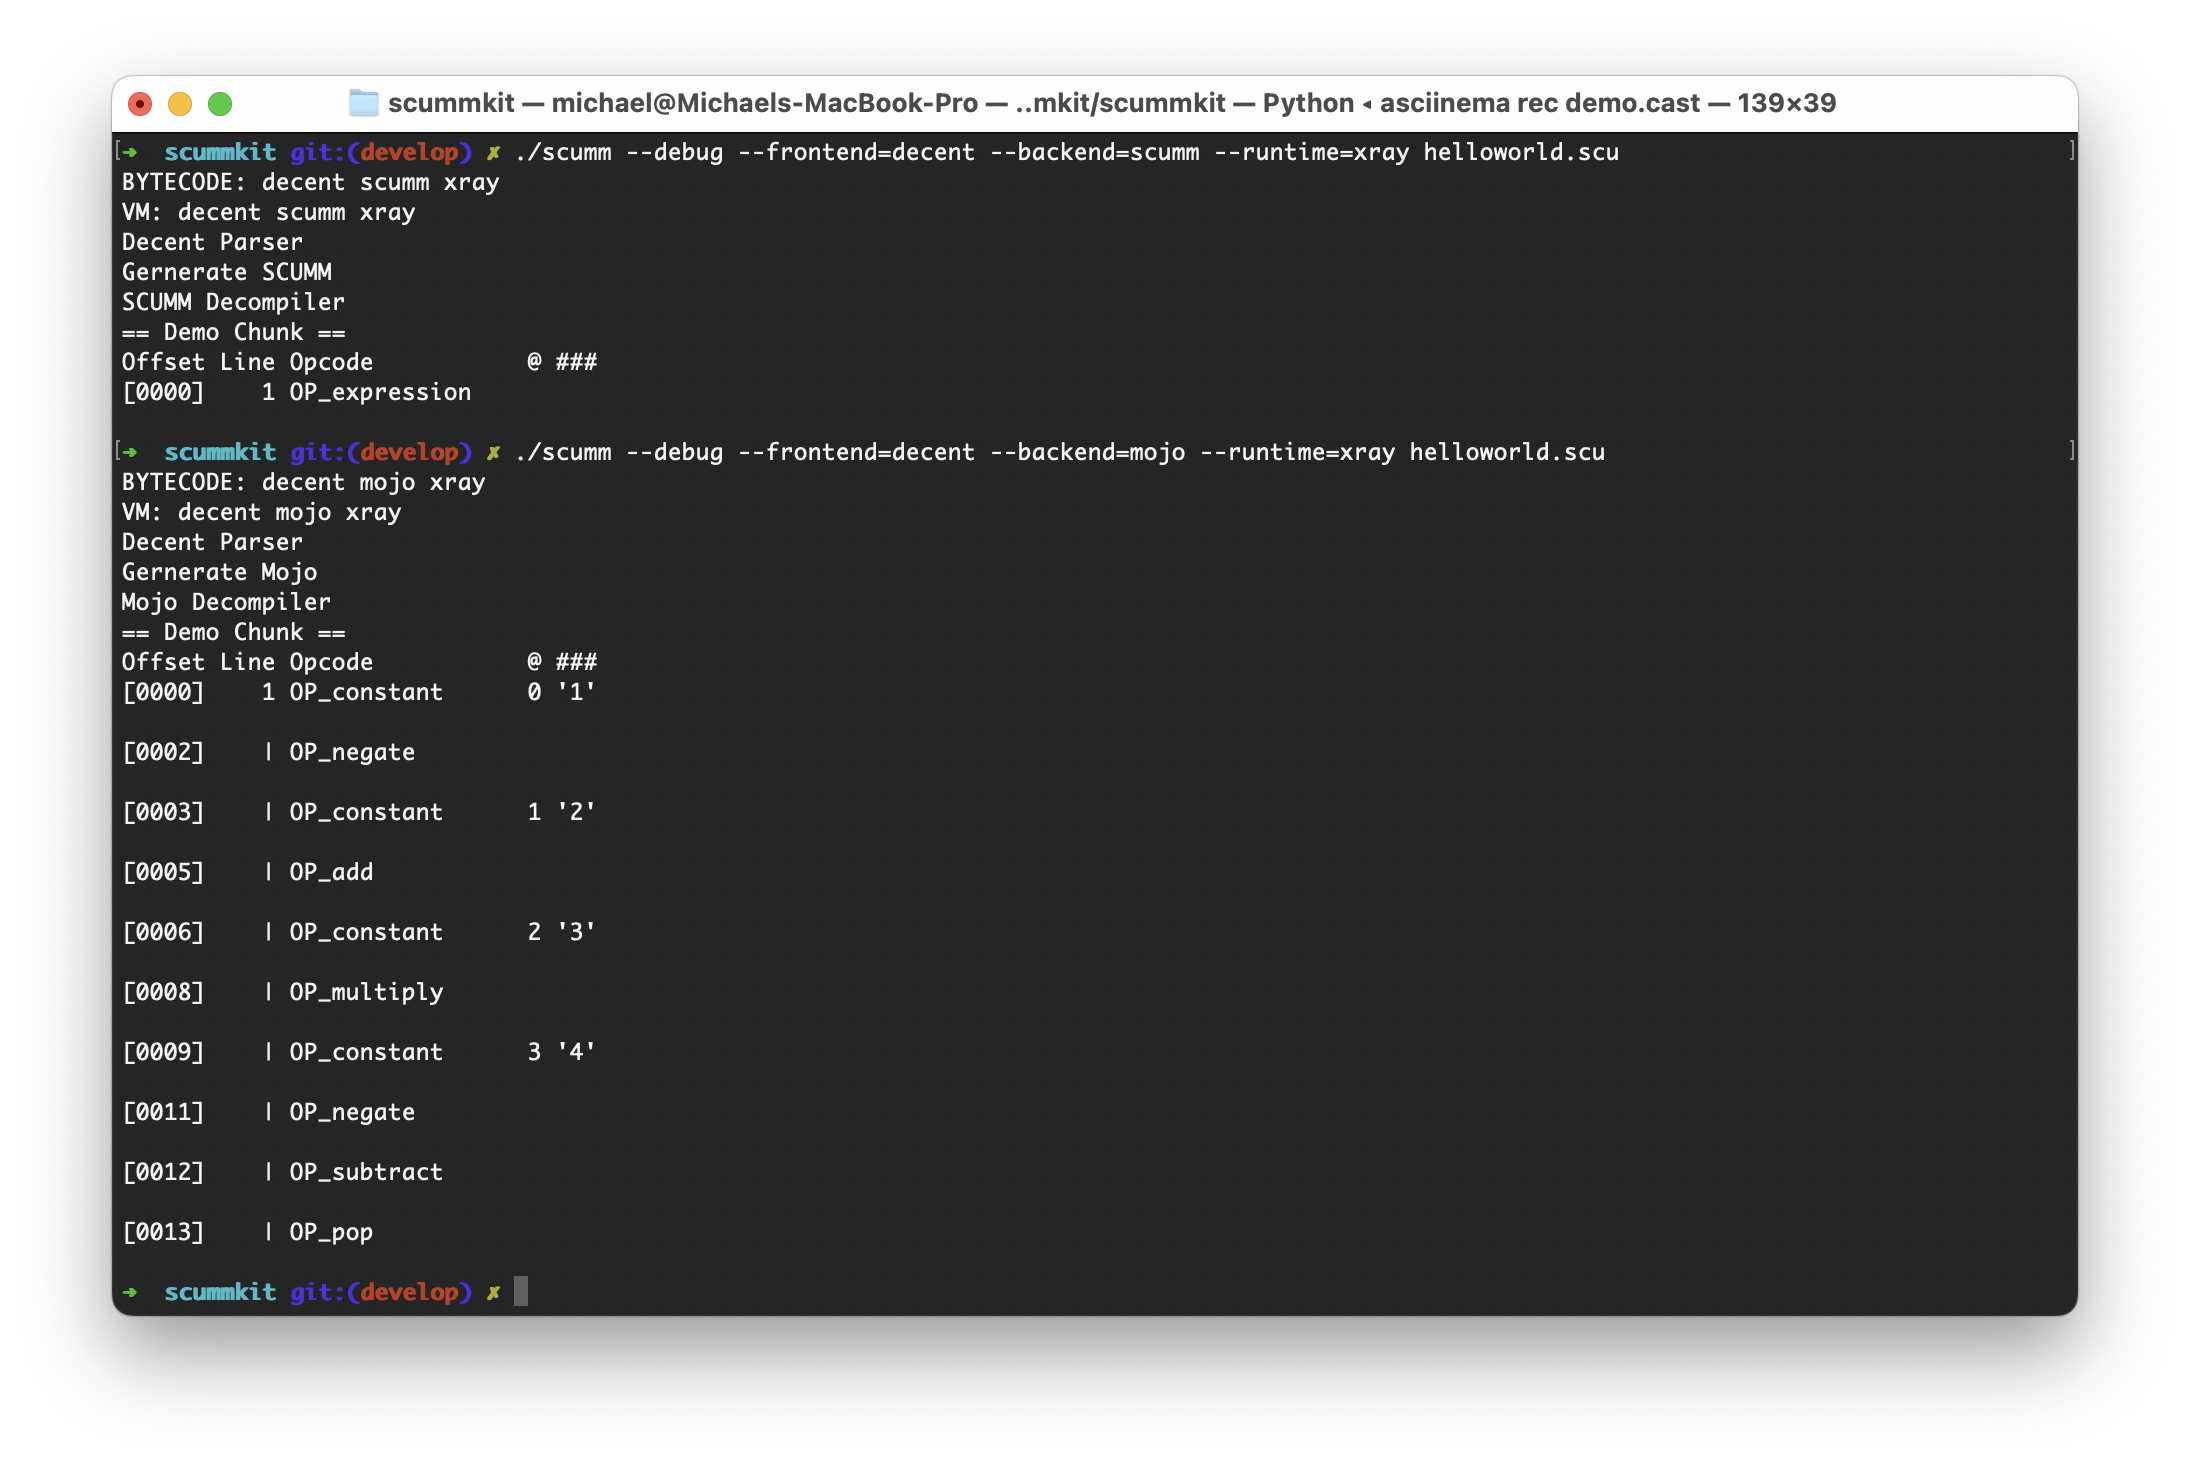The image size is (2190, 1464).
Task: Select the OP_expression opcode line
Action: click(x=380, y=392)
